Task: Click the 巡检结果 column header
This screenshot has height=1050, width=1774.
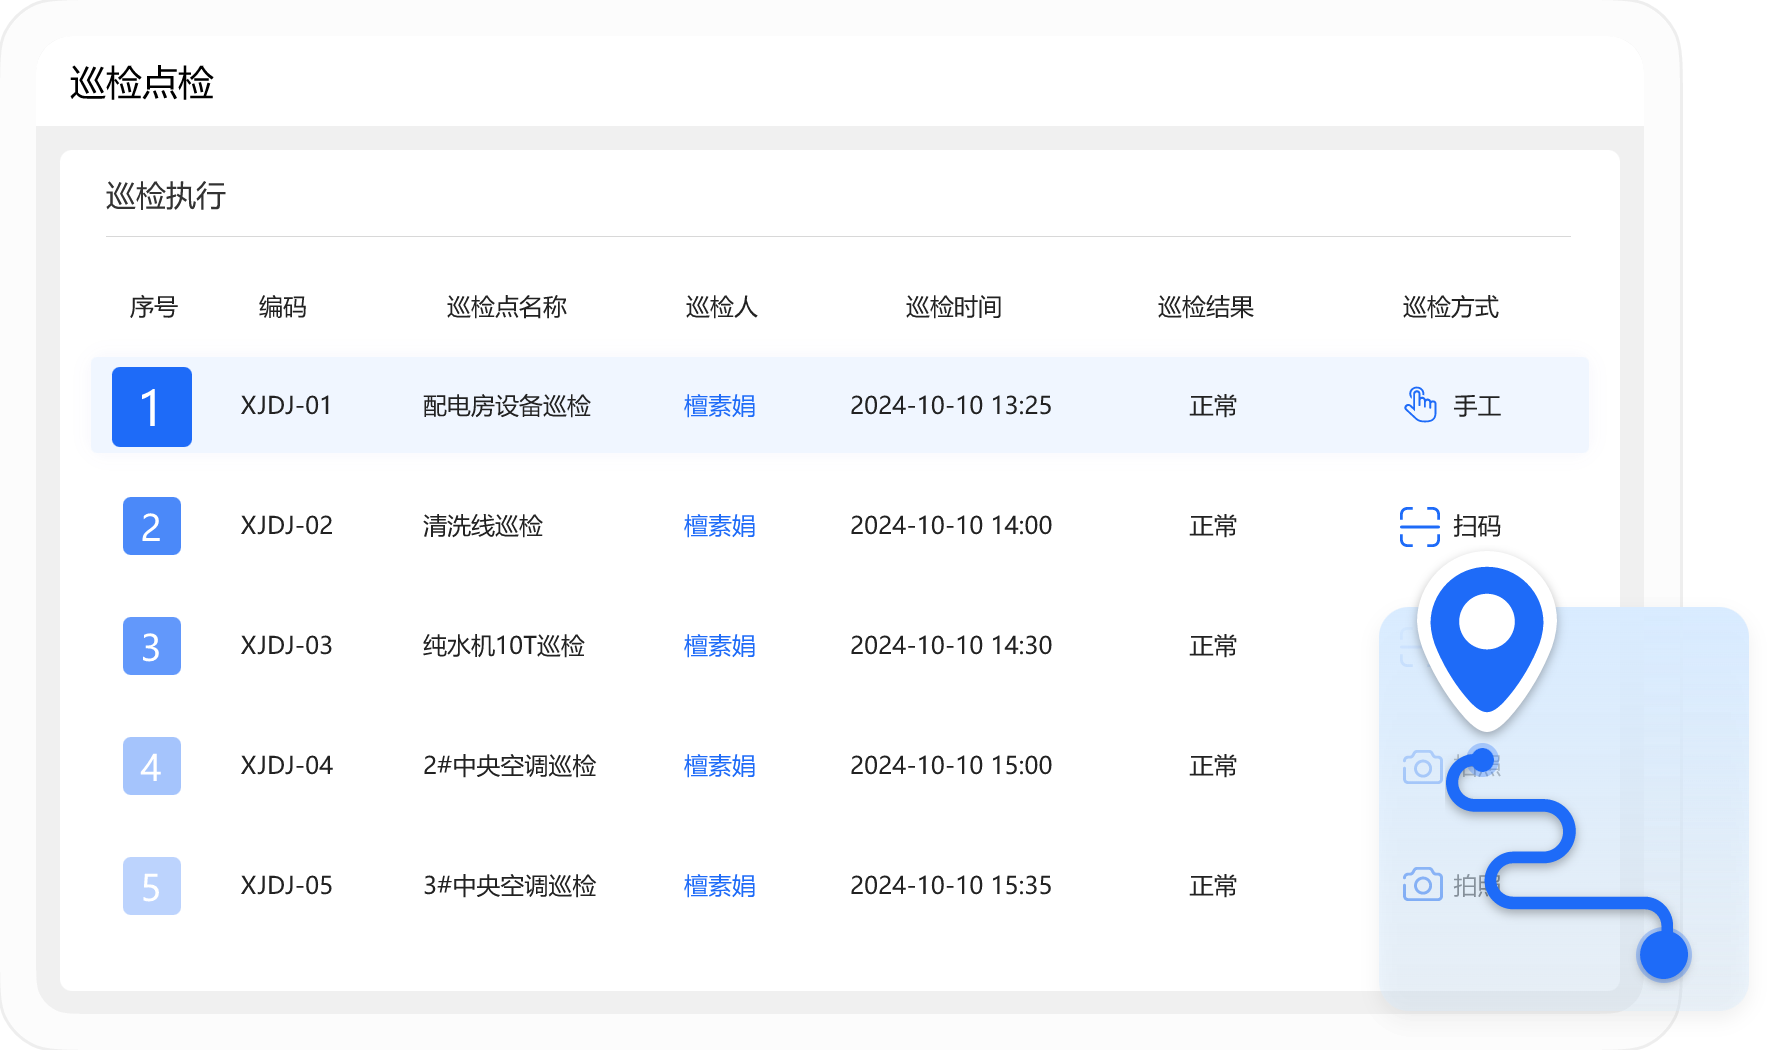Action: (x=1205, y=307)
